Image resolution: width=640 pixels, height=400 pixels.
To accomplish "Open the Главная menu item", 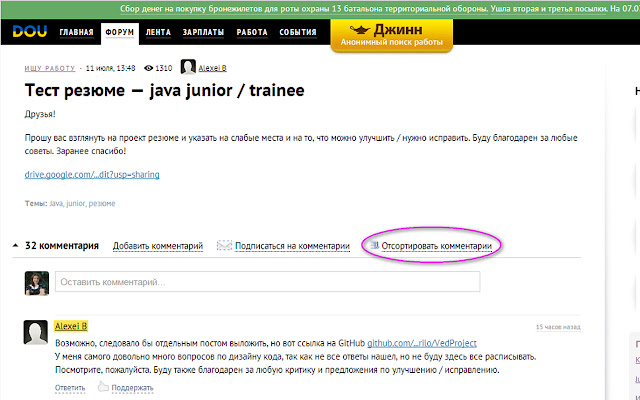I will 76,32.
